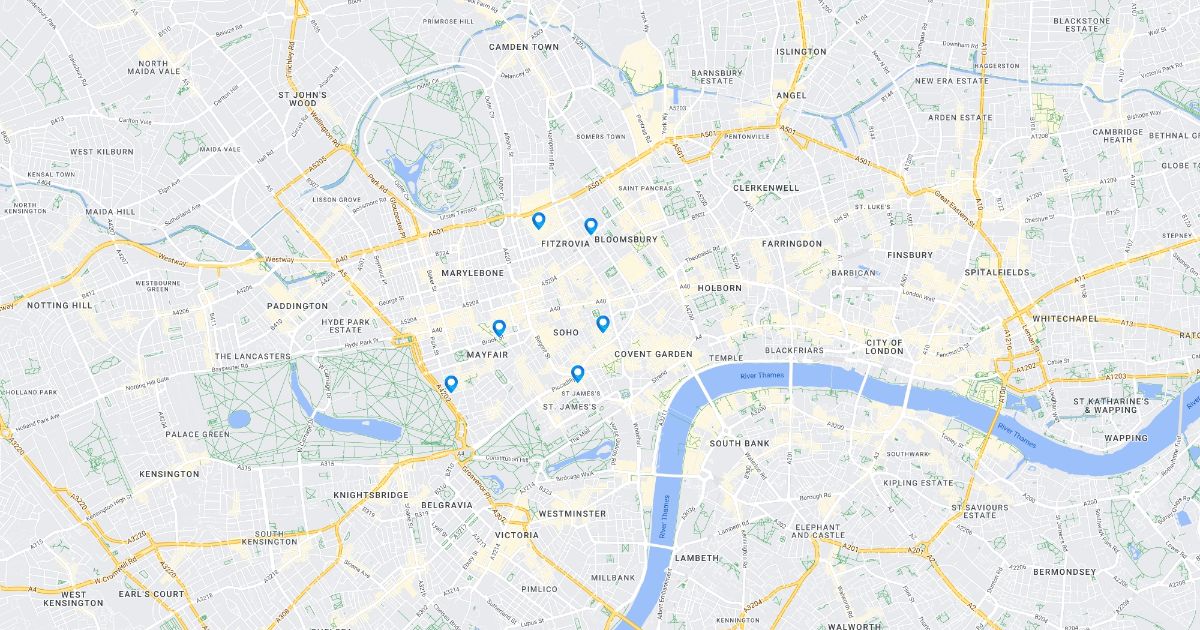Click the South Bank label
Image resolution: width=1200 pixels, height=630 pixels.
(x=739, y=443)
